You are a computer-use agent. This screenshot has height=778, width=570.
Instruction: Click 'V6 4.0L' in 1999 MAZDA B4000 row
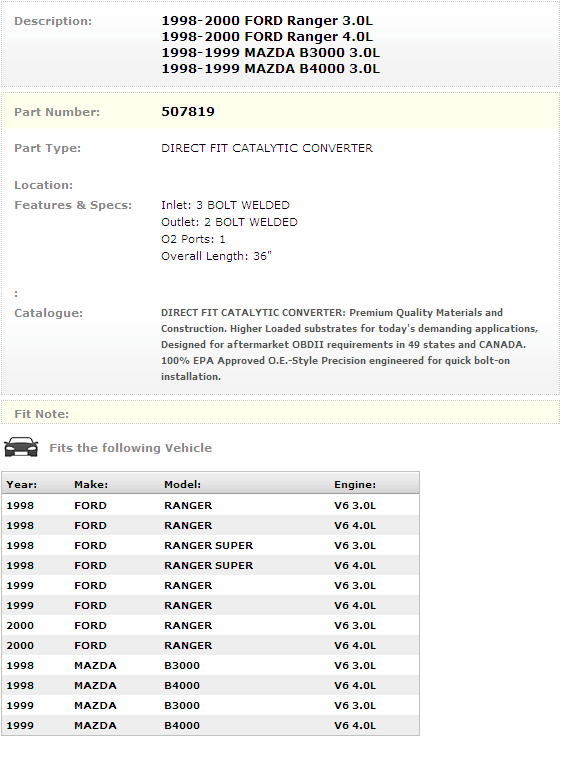pyautogui.click(x=355, y=725)
